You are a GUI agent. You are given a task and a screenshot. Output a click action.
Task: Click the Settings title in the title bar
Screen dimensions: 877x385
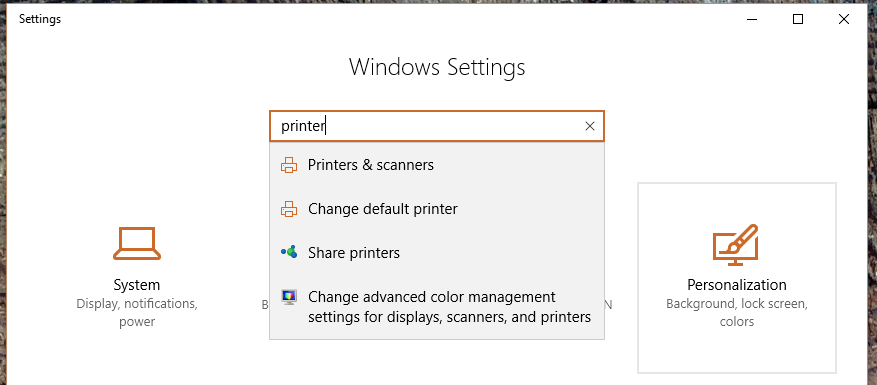40,19
